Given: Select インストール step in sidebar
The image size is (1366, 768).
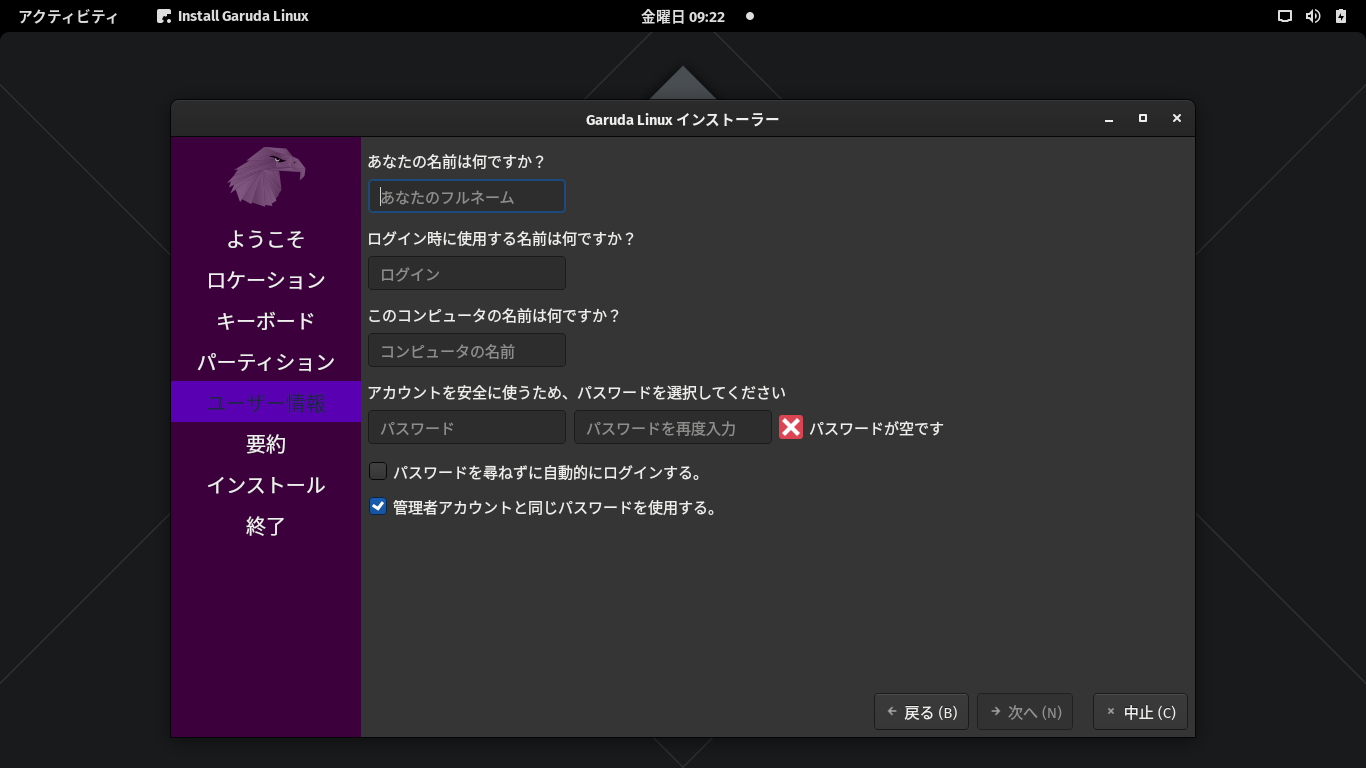Looking at the screenshot, I should point(266,485).
